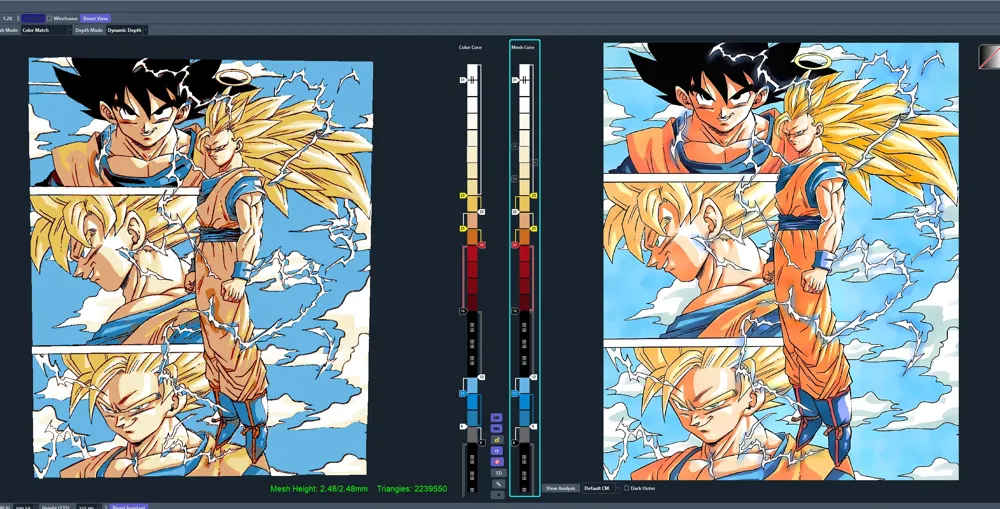Click the red marker tag in Color Core
The width and height of the screenshot is (1000, 509).
(x=482, y=244)
